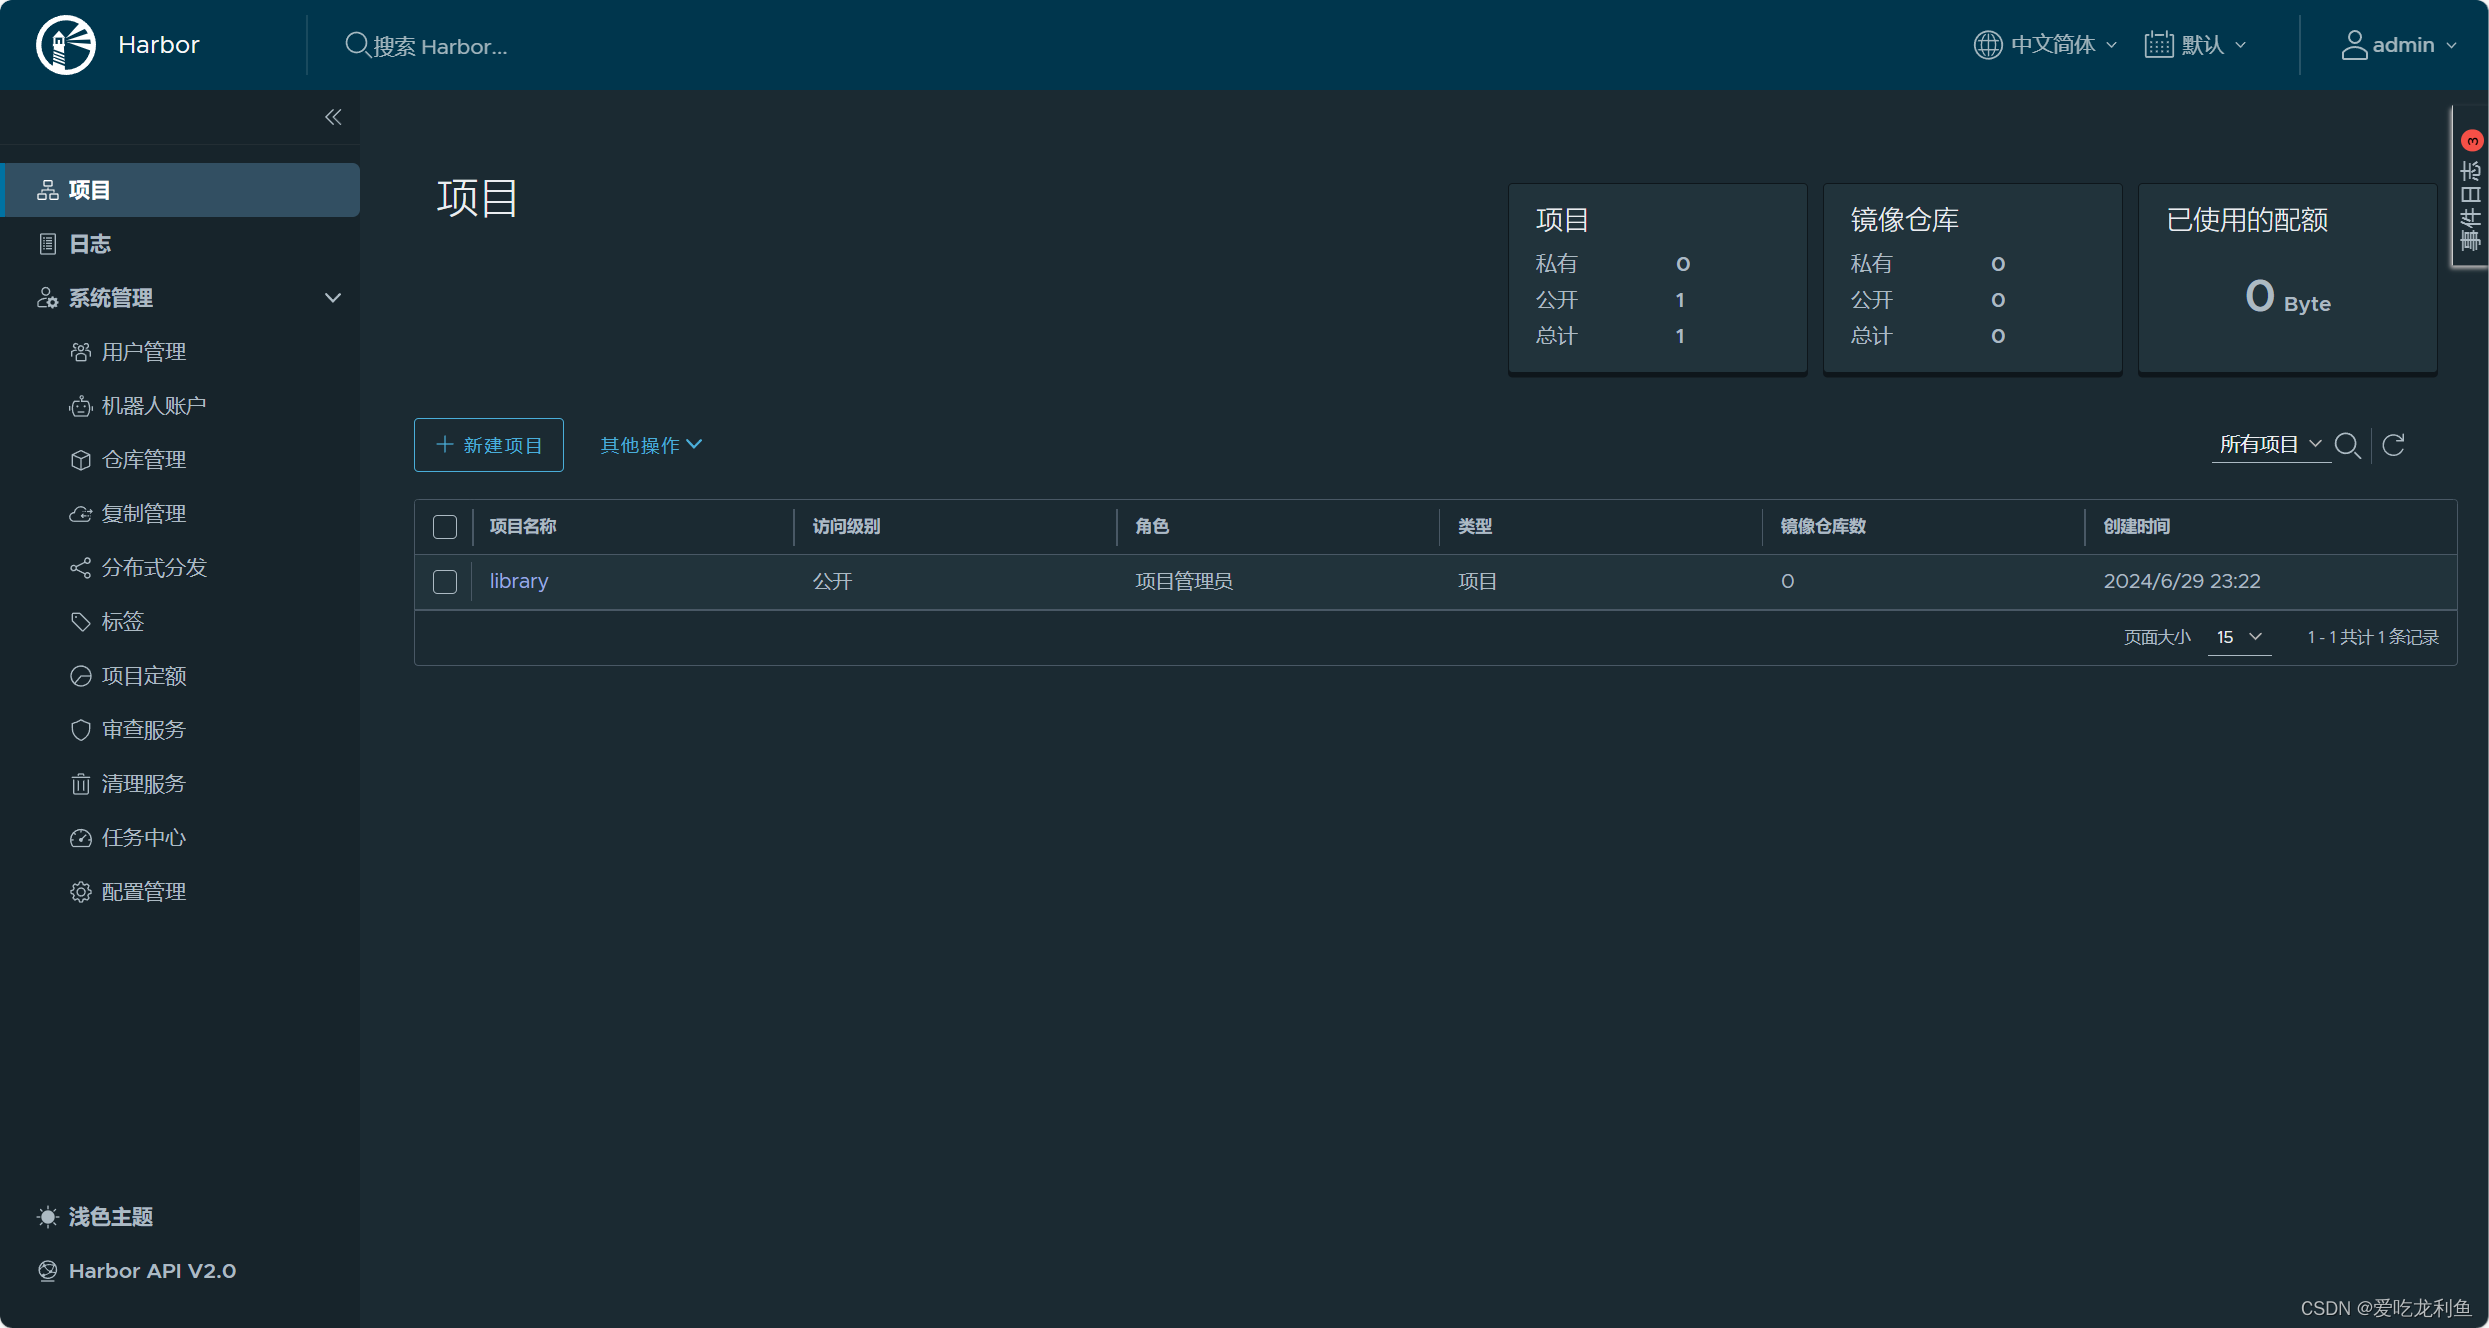The image size is (2489, 1328).
Task: Click the 日志 document icon
Action: pos(47,244)
